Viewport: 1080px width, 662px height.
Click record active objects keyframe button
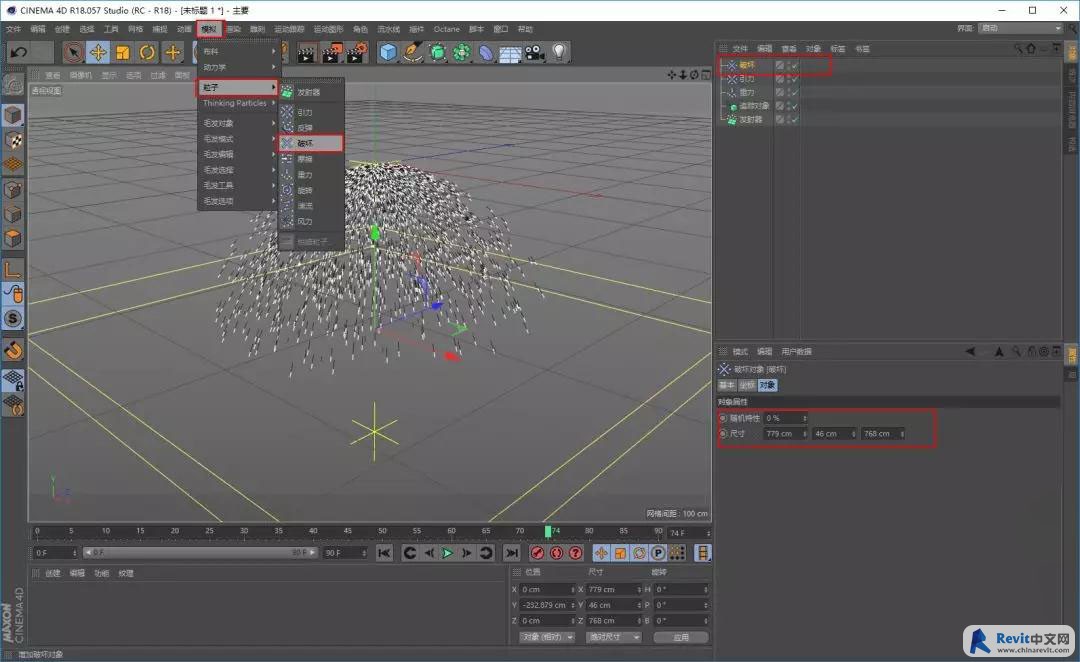coord(537,553)
